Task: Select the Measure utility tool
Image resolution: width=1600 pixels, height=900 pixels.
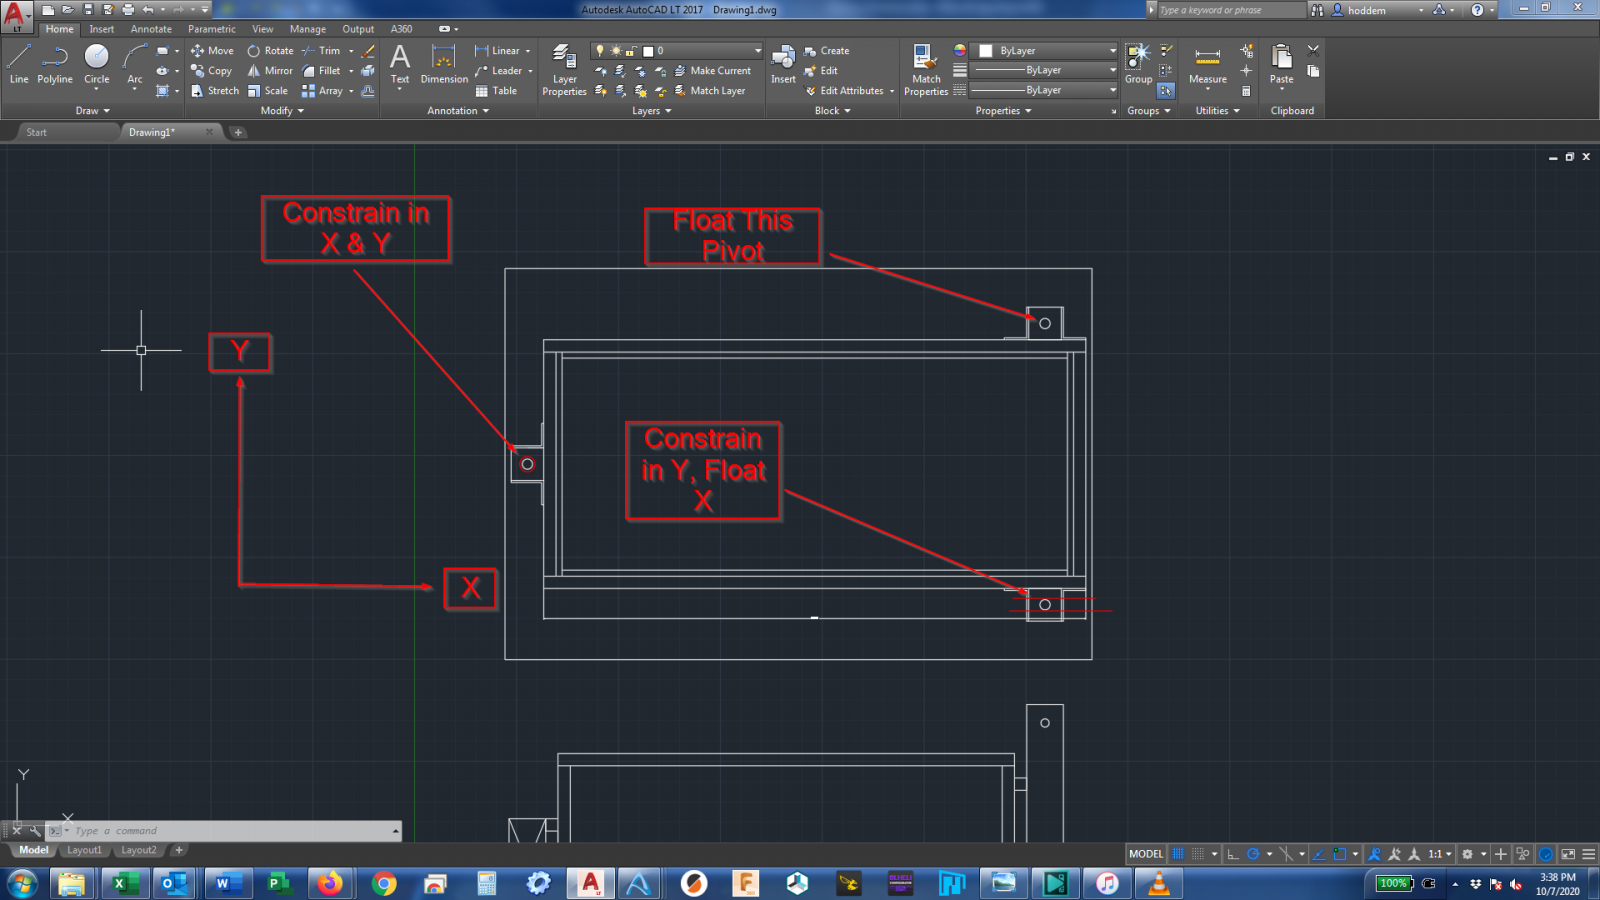Action: pyautogui.click(x=1207, y=65)
